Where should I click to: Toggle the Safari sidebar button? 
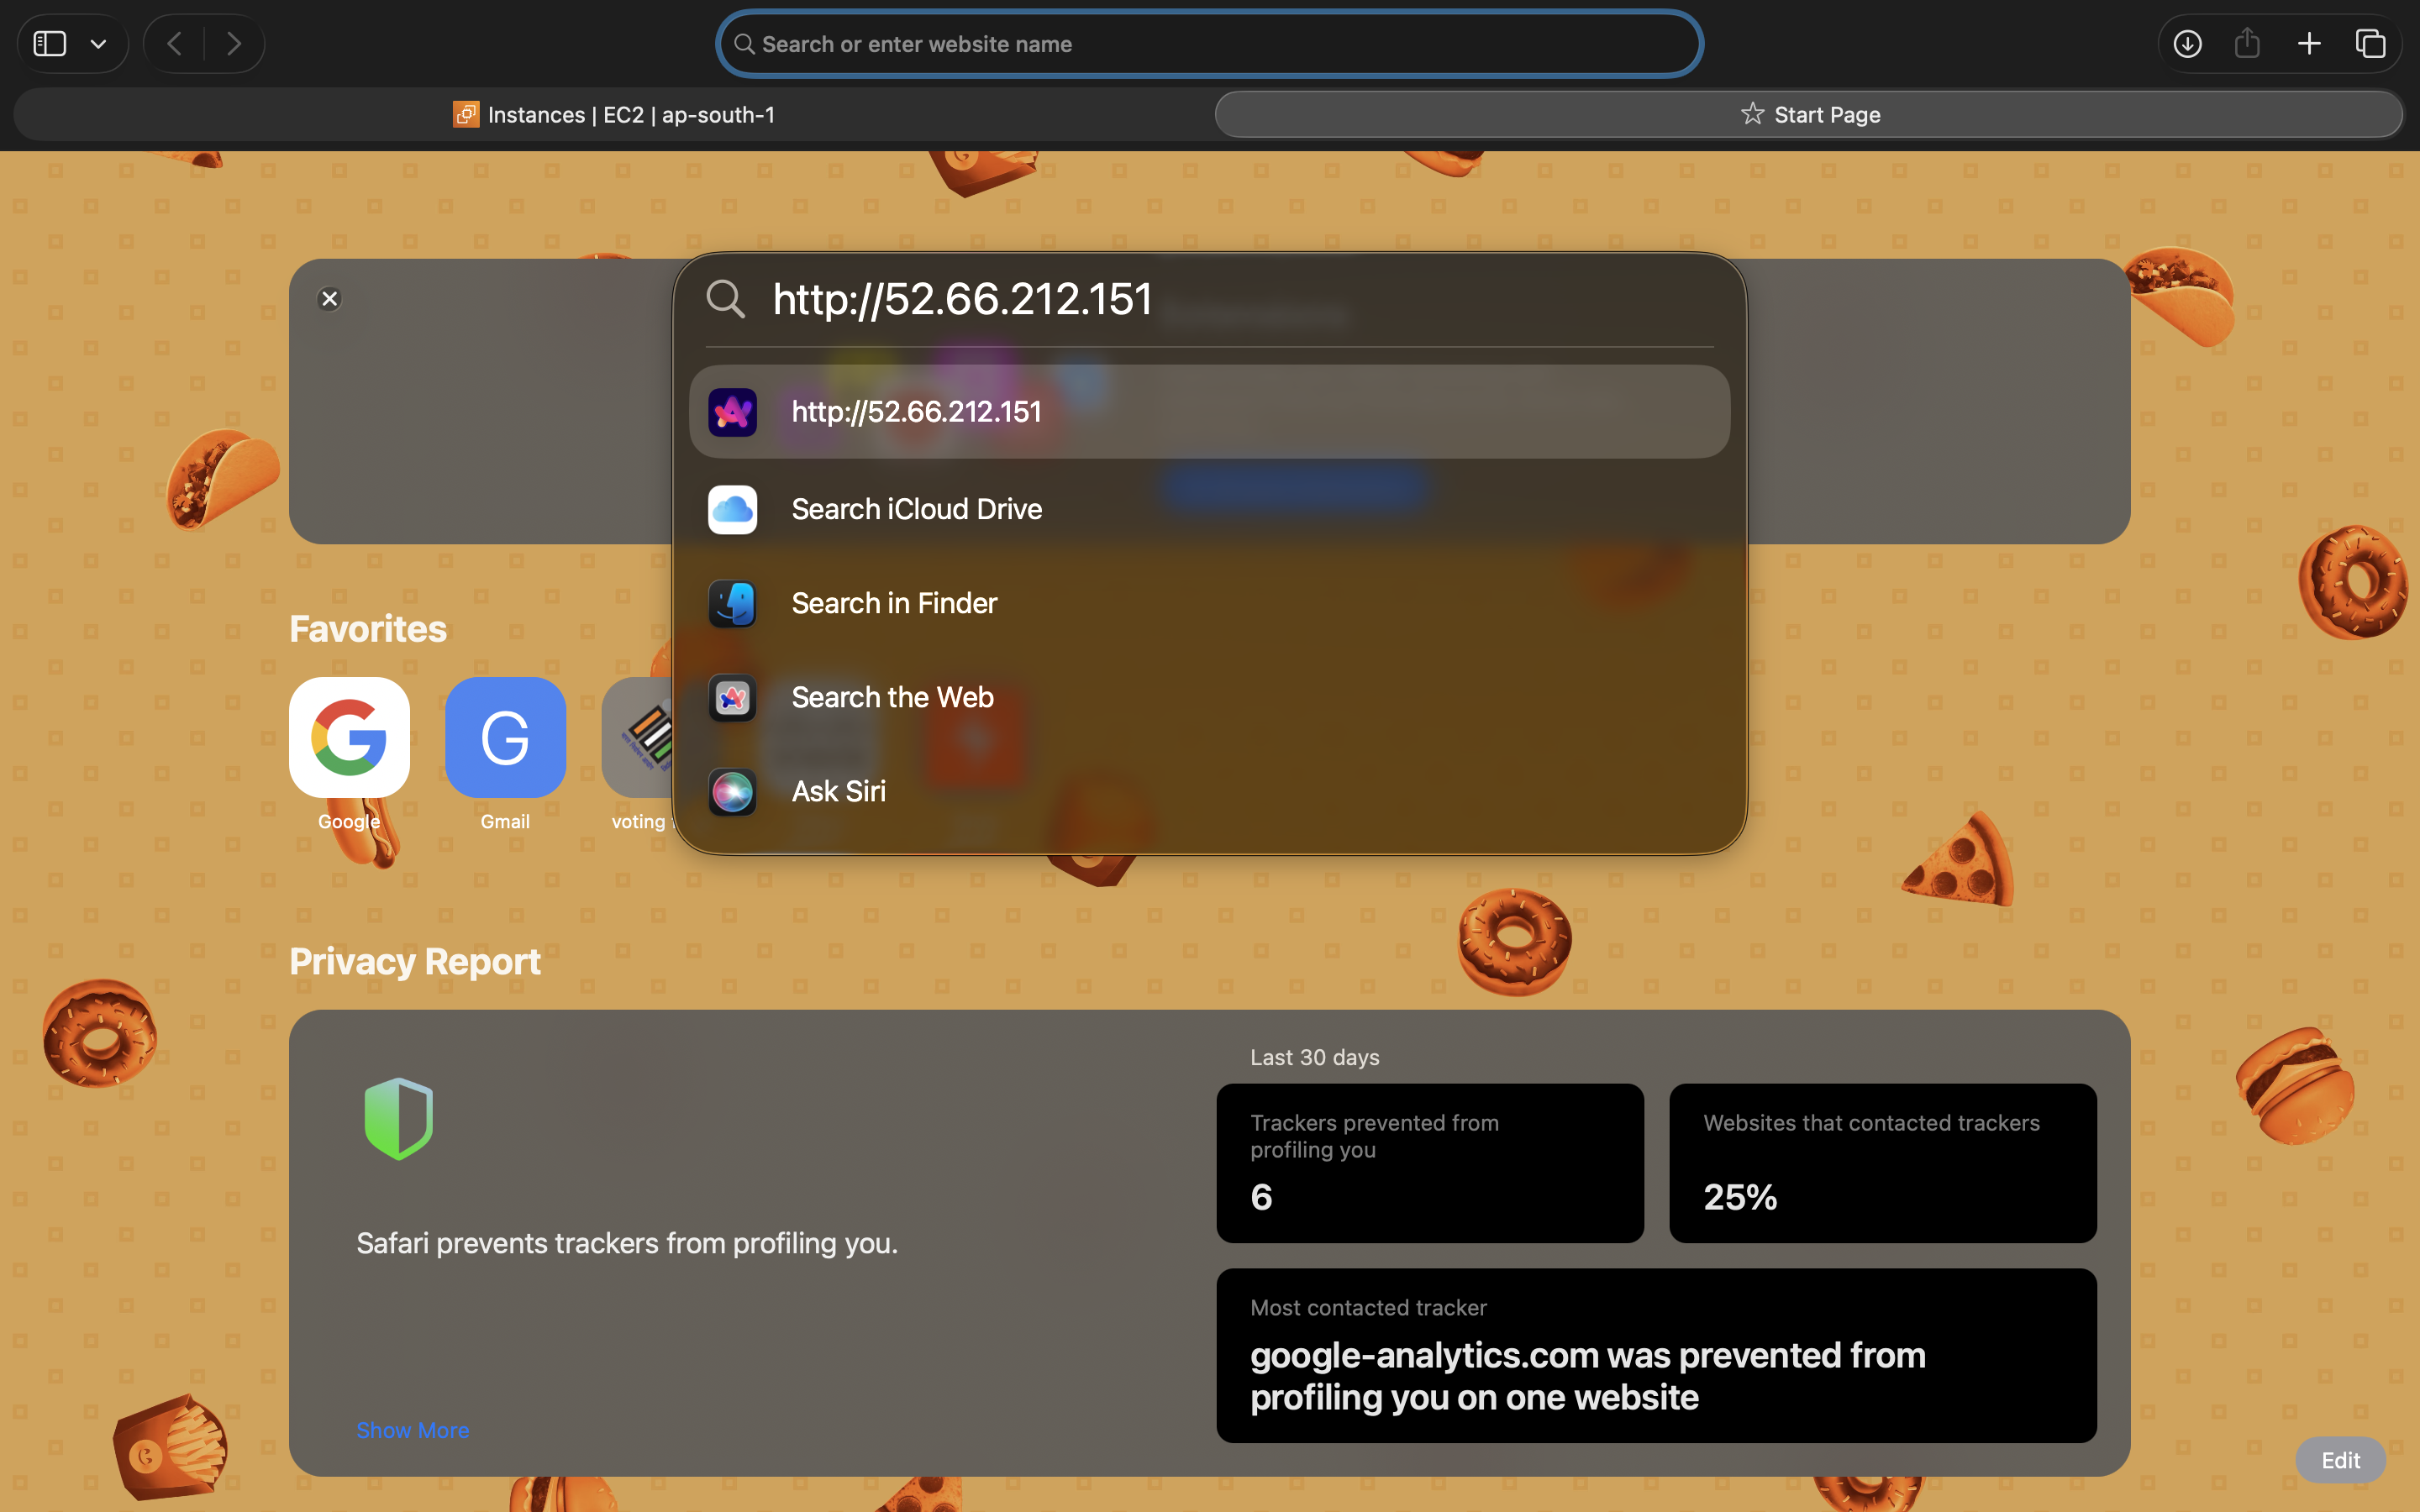[x=50, y=44]
